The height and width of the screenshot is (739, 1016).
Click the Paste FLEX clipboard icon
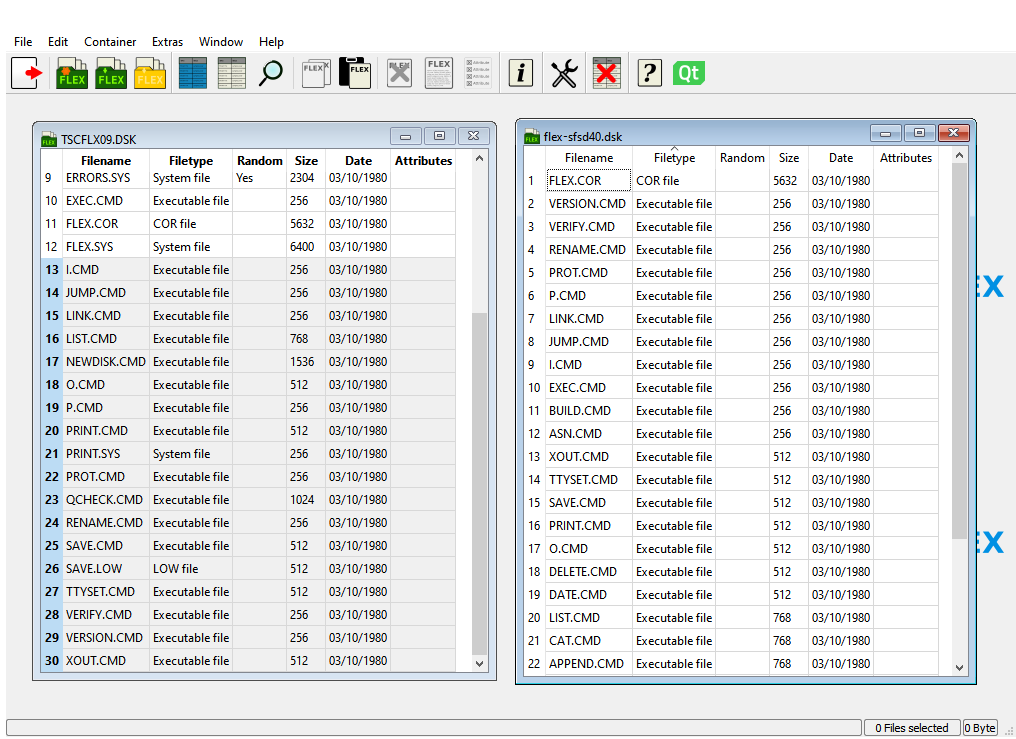point(355,73)
